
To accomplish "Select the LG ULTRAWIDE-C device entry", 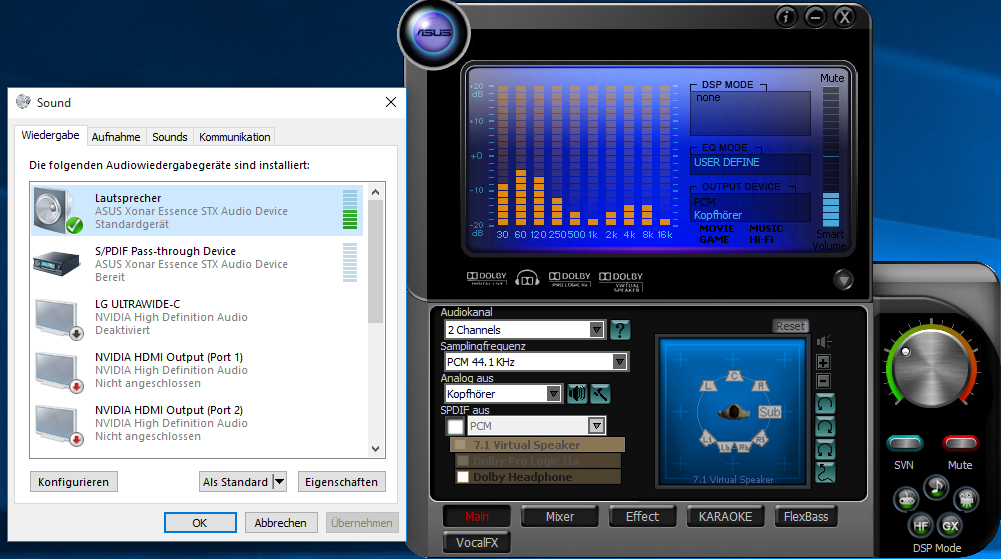I will [x=198, y=317].
